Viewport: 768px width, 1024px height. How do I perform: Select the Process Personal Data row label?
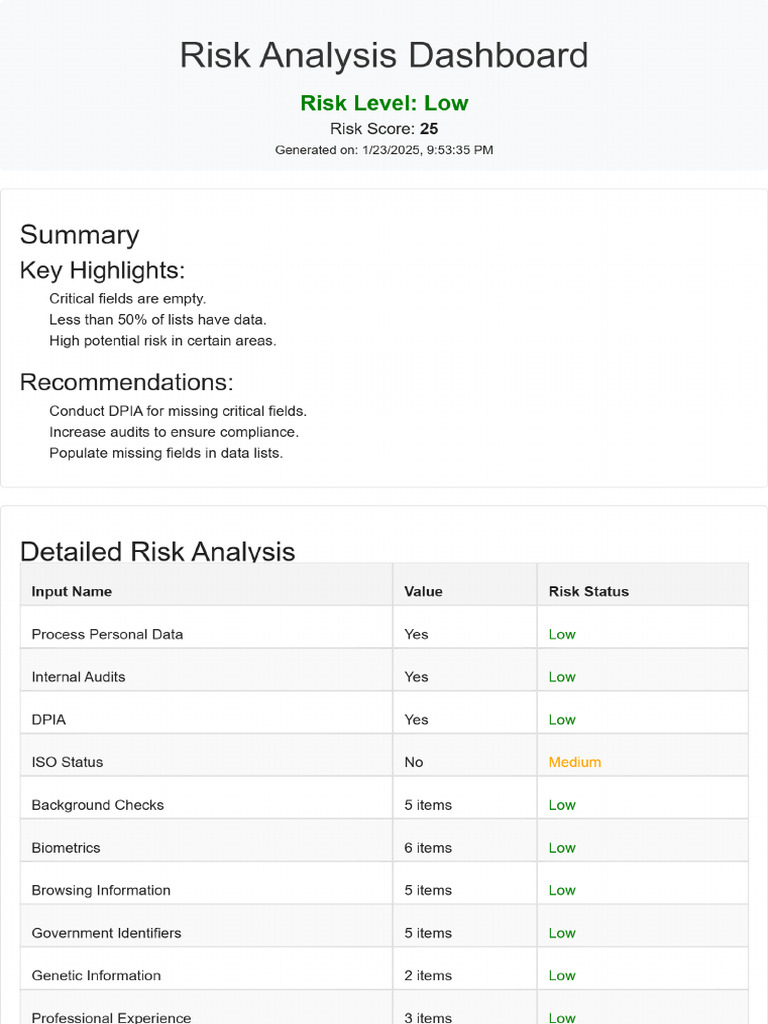(107, 634)
